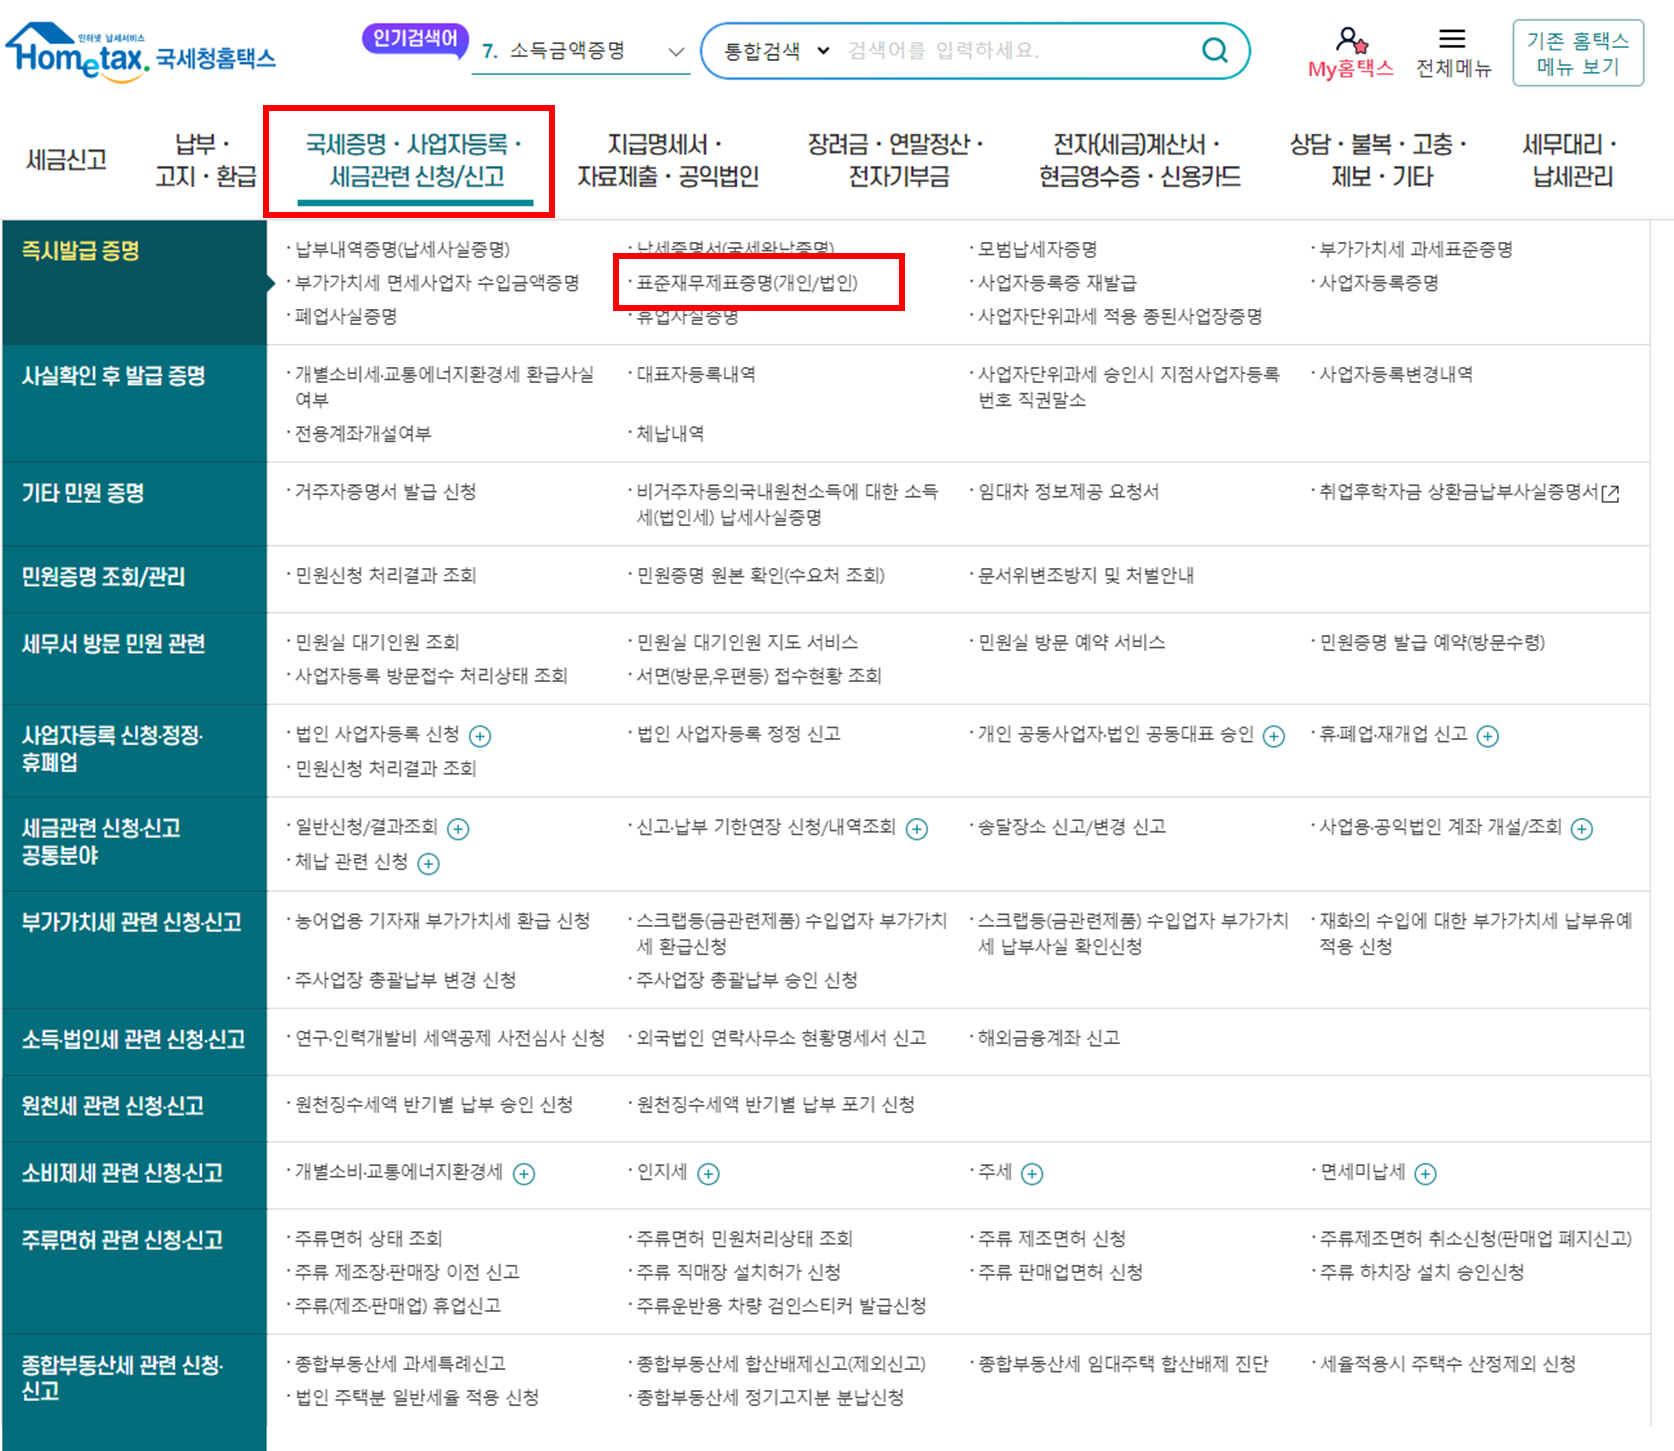Click external link icon after 취업후학자금 상환금납부사실증명서
This screenshot has width=1674, height=1451.
tap(1610, 493)
